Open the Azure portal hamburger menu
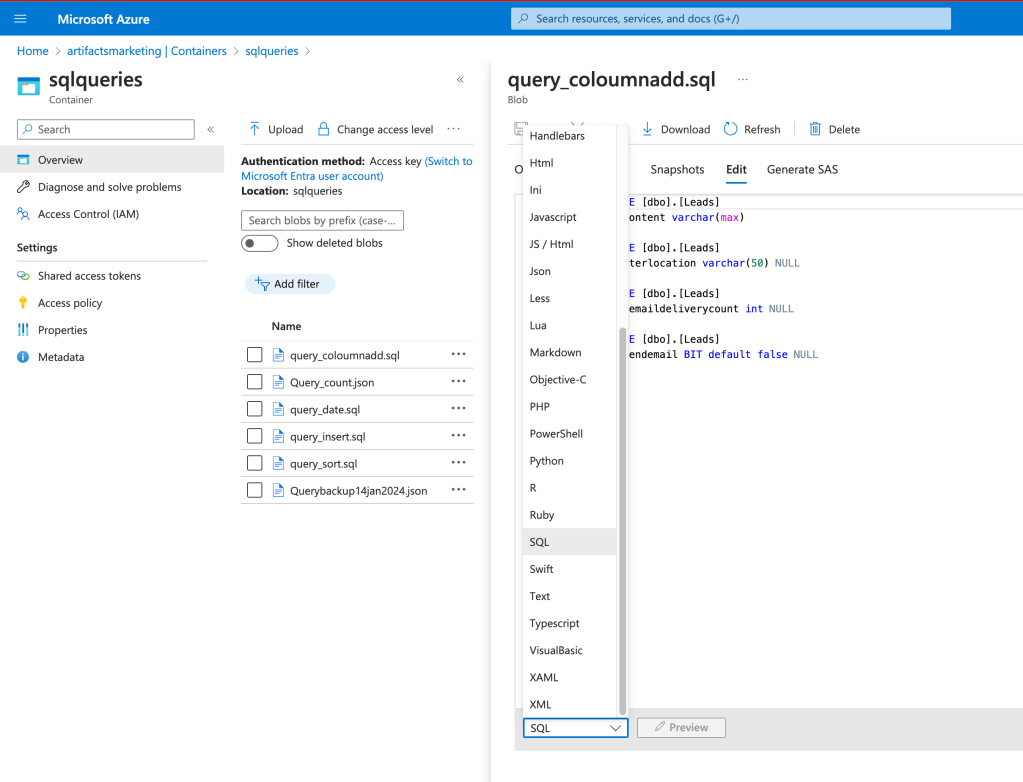The width and height of the screenshot is (1023, 782). (x=20, y=19)
